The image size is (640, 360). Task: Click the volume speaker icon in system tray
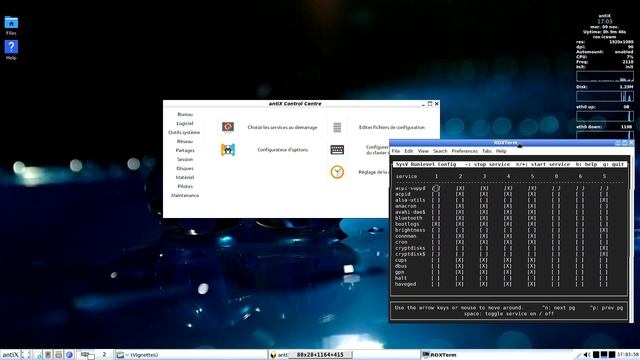587,355
